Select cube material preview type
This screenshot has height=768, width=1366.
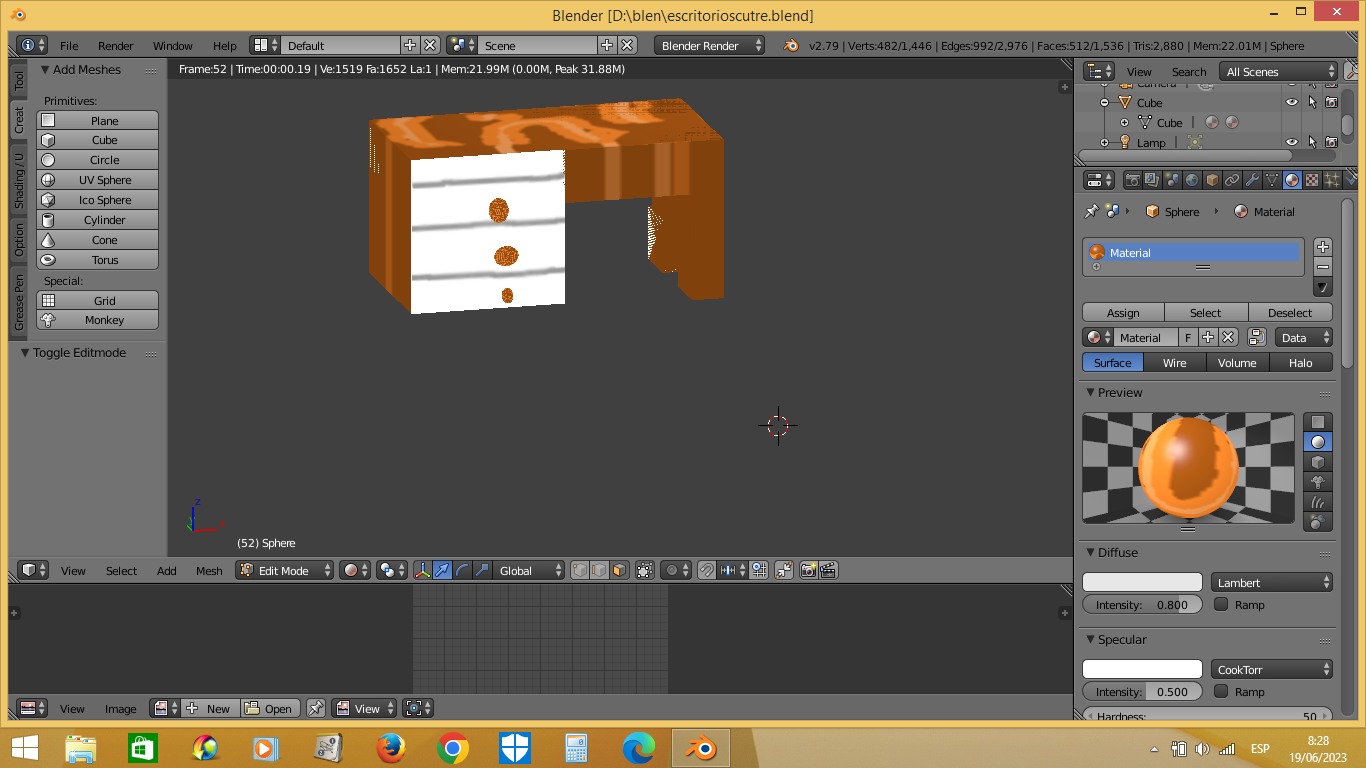(x=1318, y=462)
